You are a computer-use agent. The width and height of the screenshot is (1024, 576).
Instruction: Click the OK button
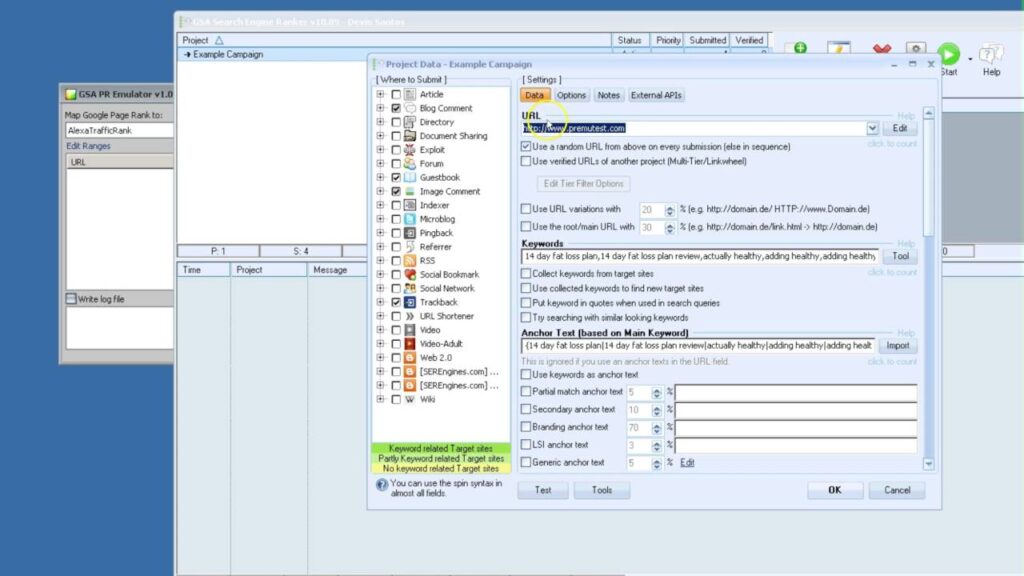(x=835, y=490)
